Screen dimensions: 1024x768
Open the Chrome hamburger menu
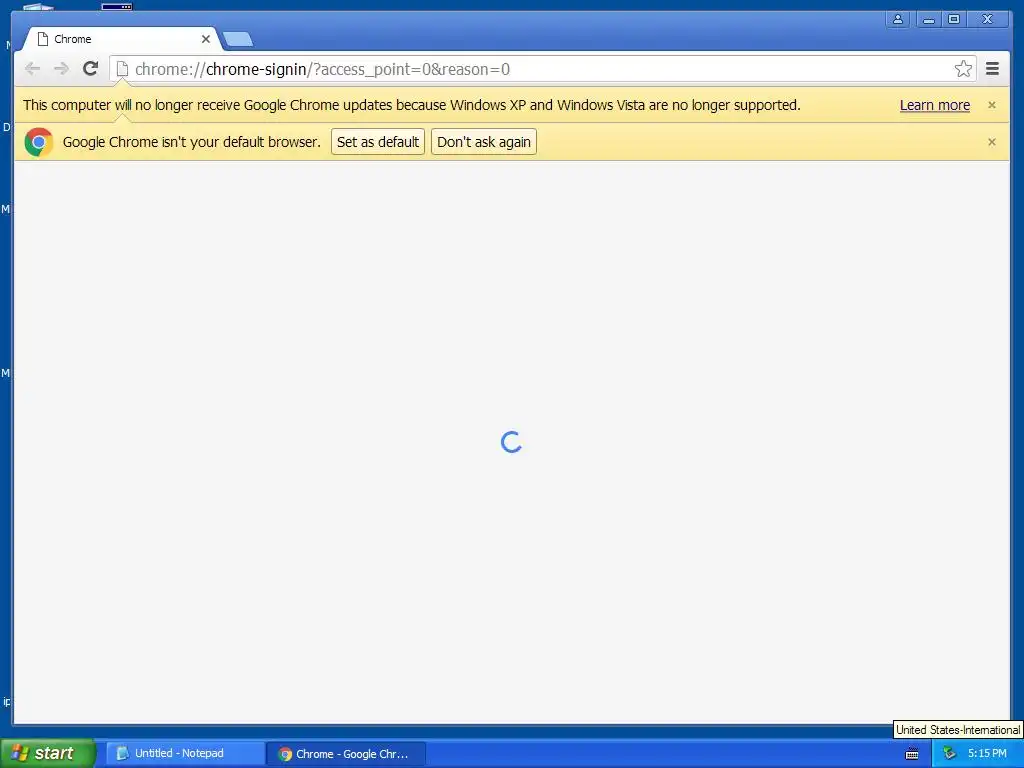pyautogui.click(x=992, y=69)
